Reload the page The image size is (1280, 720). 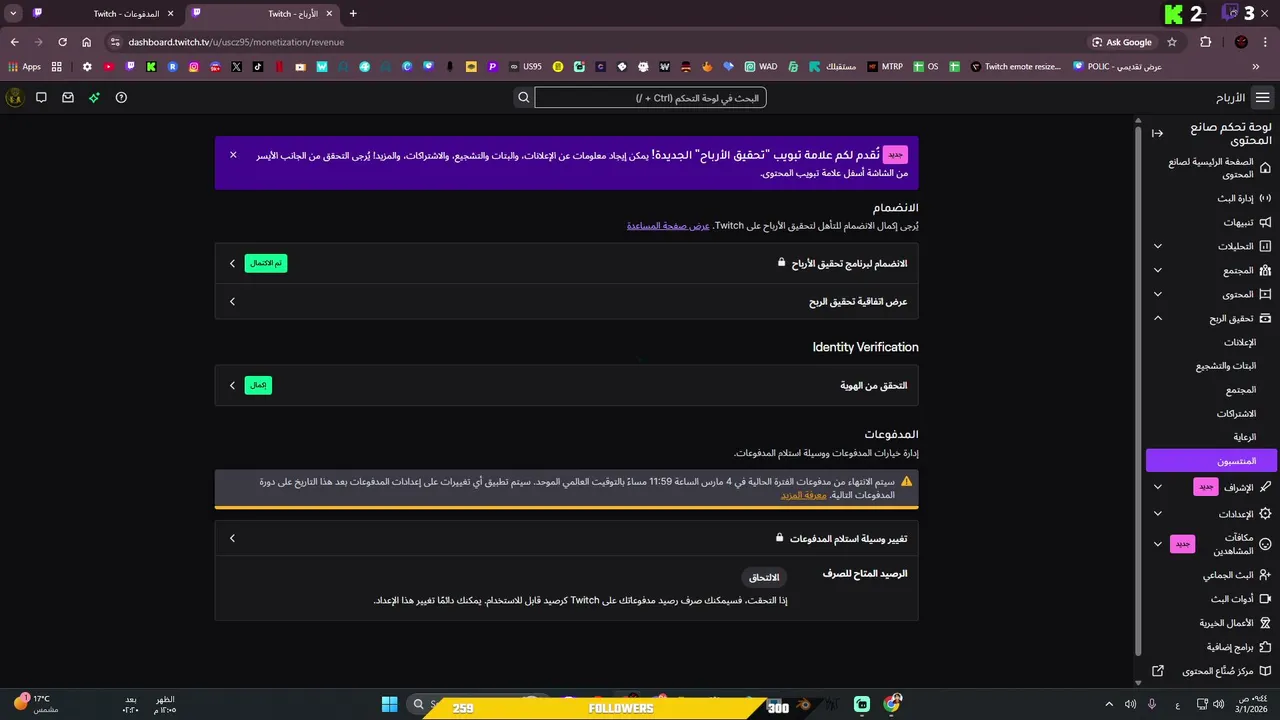[x=62, y=42]
